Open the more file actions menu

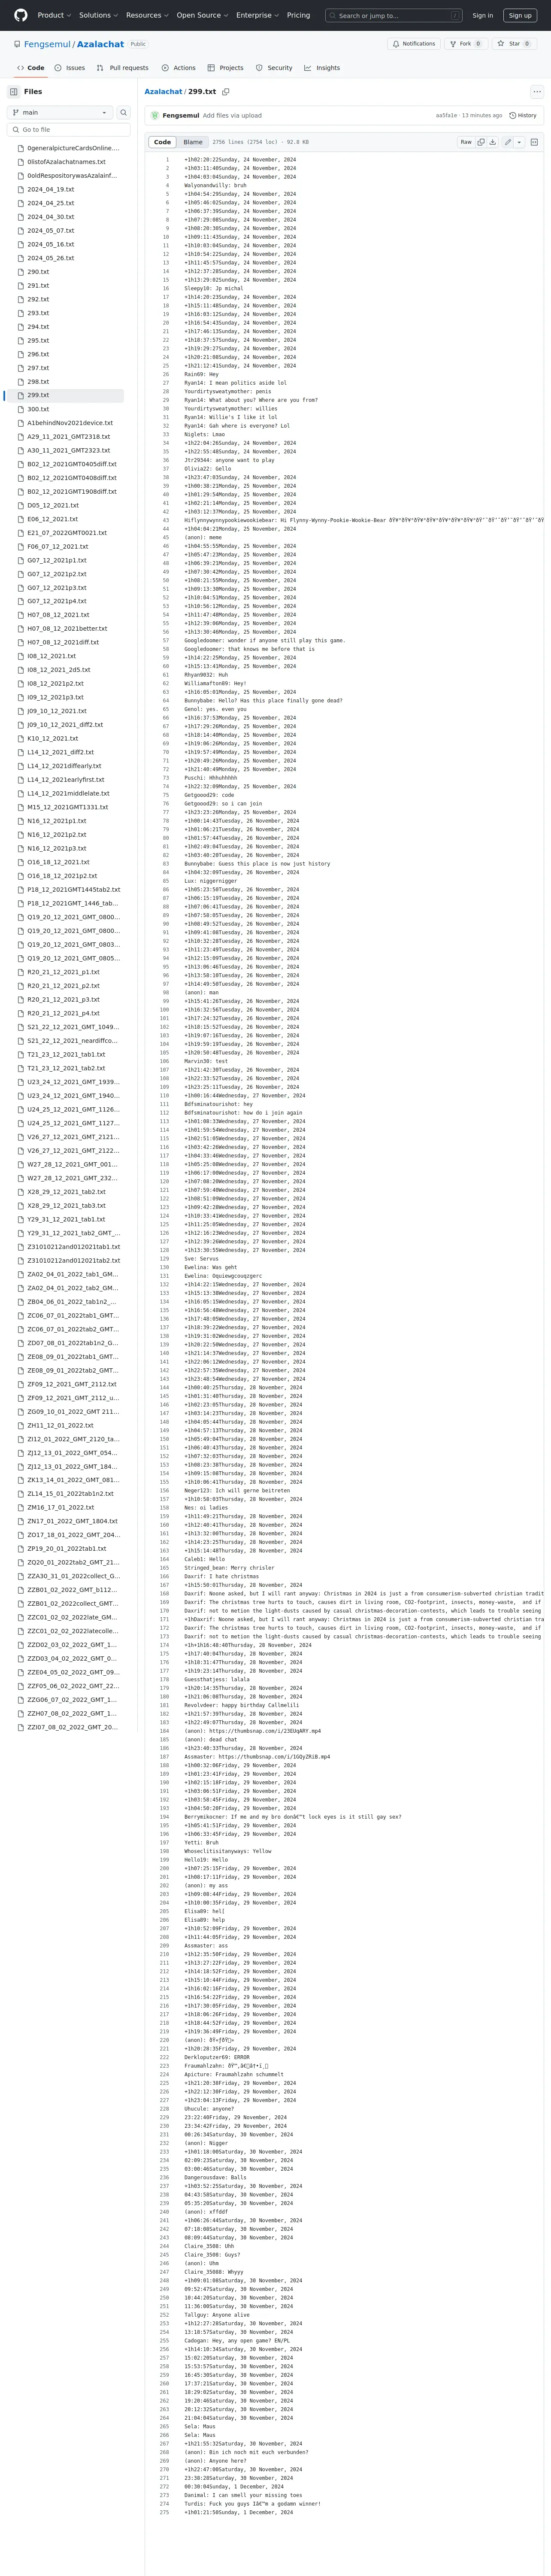click(x=537, y=91)
